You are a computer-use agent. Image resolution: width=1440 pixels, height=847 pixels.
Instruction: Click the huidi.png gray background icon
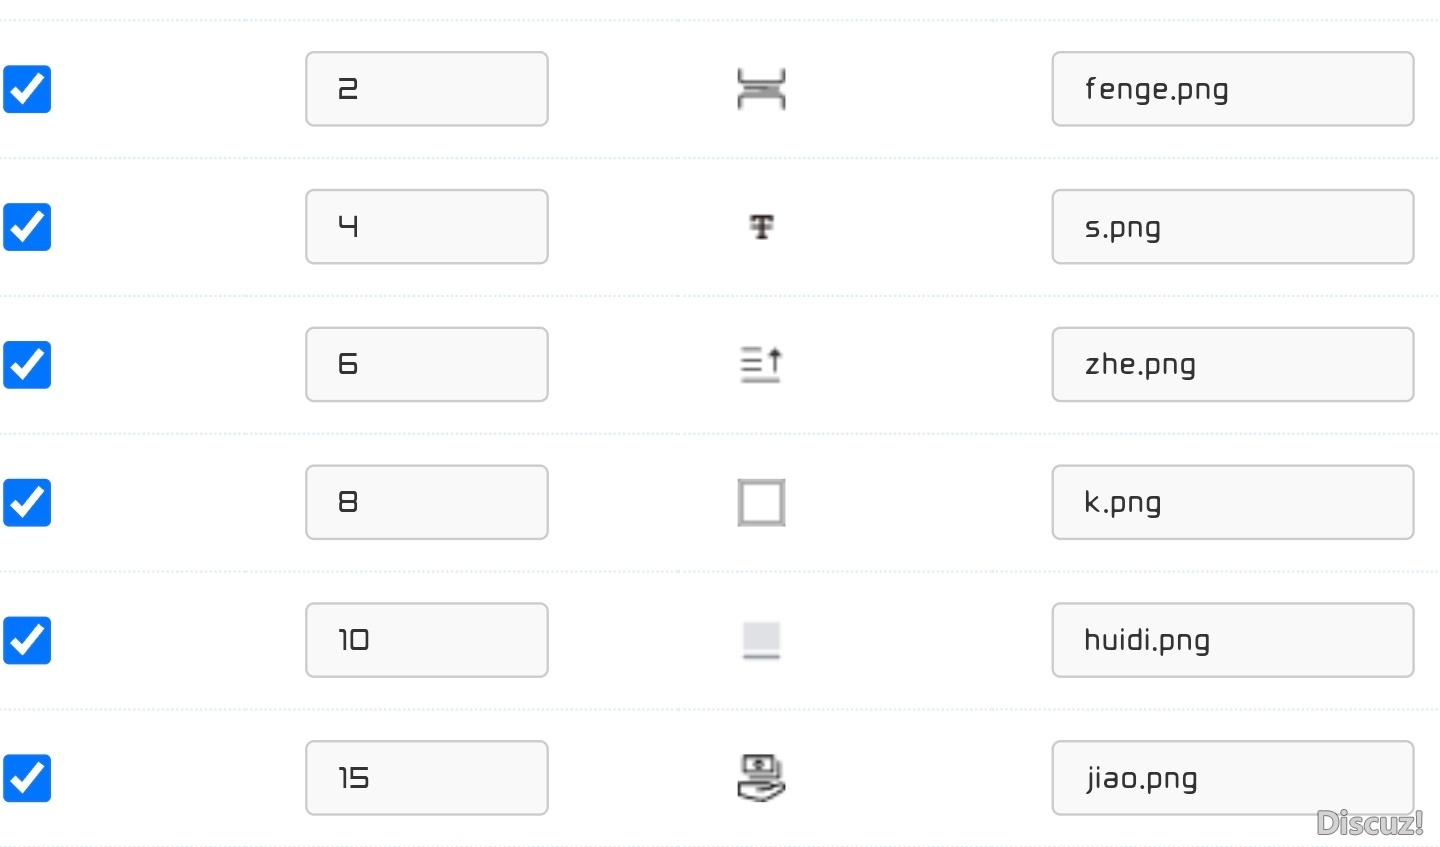[761, 640]
